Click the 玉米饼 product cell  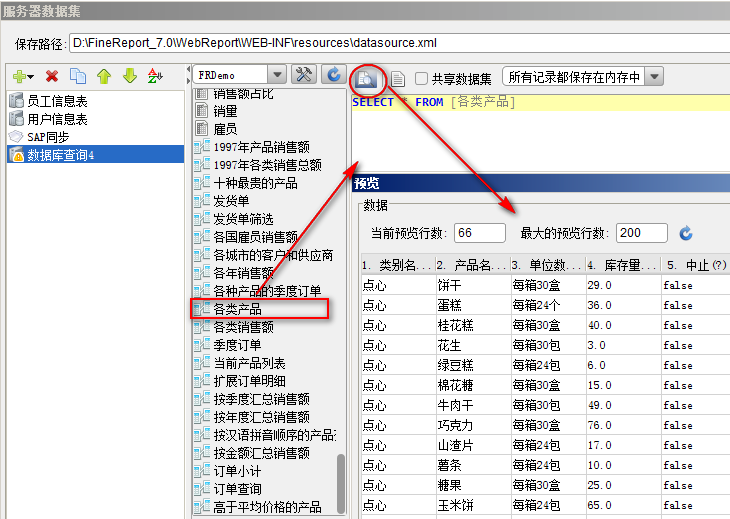pyautogui.click(x=473, y=506)
